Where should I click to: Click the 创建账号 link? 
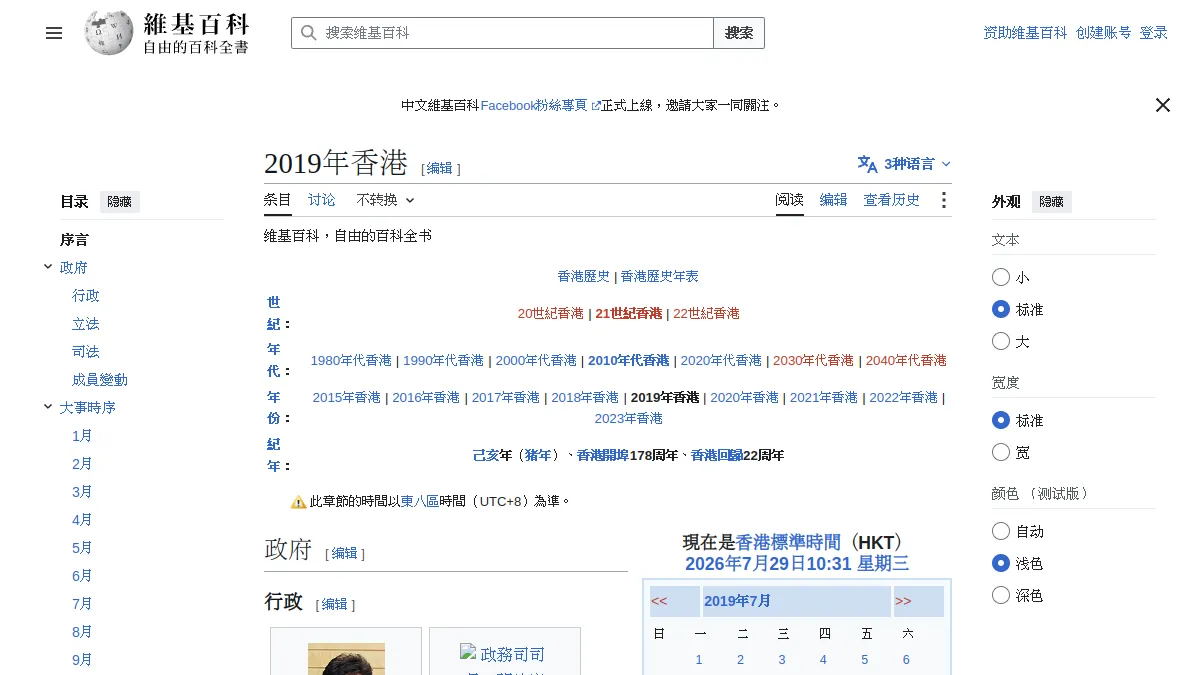[1104, 33]
